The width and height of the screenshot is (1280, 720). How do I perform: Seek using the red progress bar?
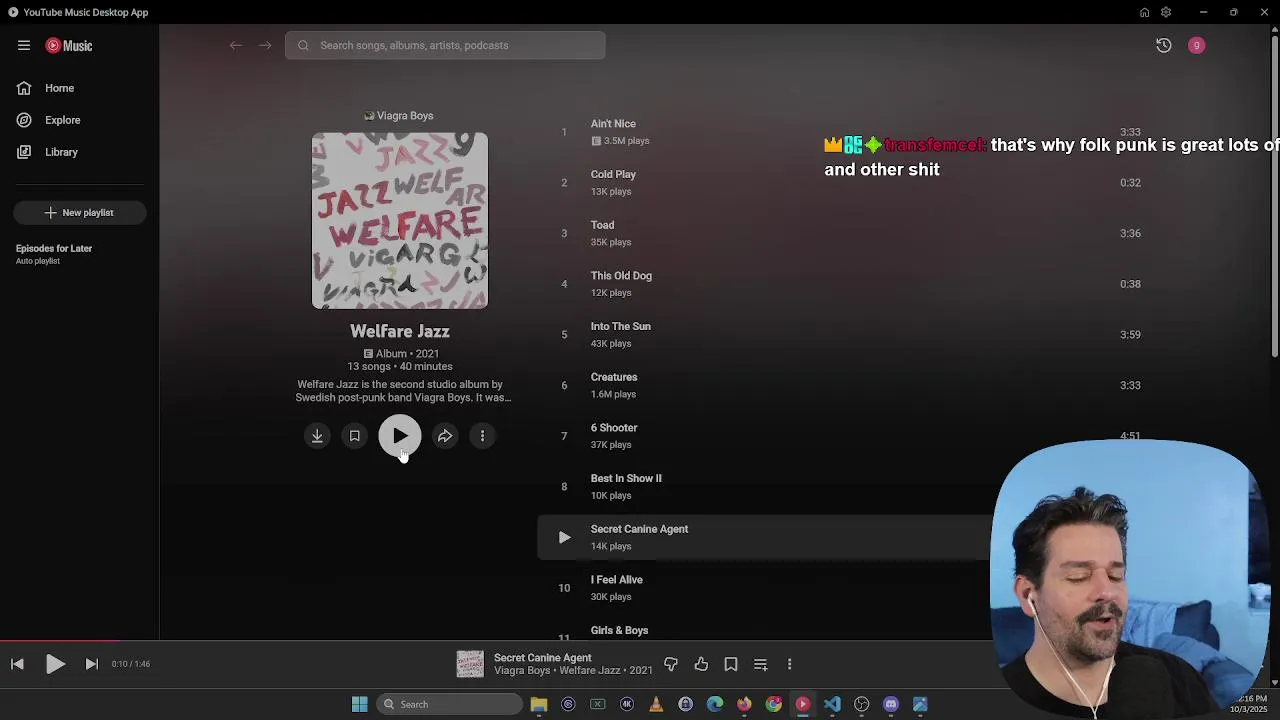[x=60, y=641]
